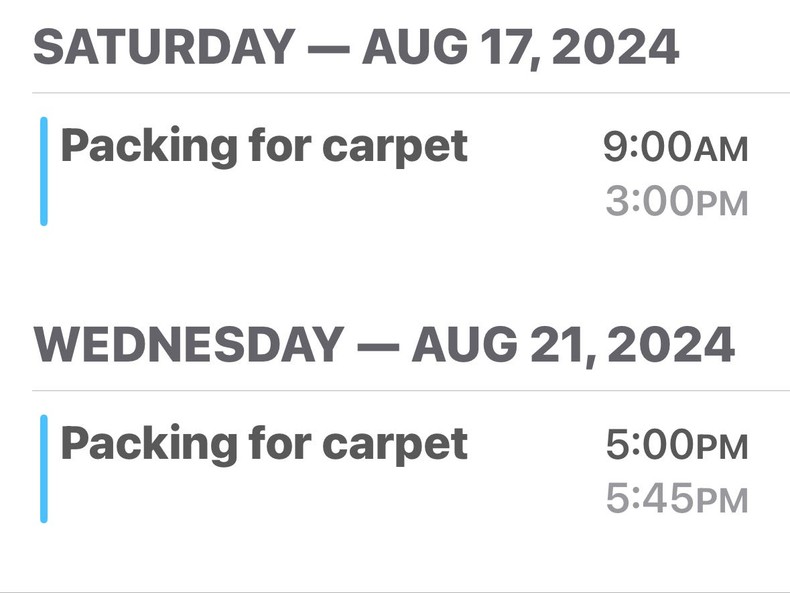Click the blue calendar bar on Wednesday's event
Viewport: 790px width, 593px height.
(x=44, y=468)
